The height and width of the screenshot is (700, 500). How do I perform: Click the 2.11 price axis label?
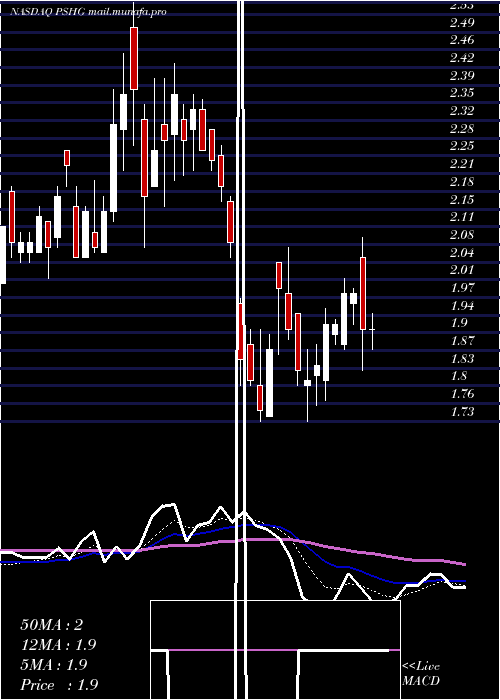[462, 217]
